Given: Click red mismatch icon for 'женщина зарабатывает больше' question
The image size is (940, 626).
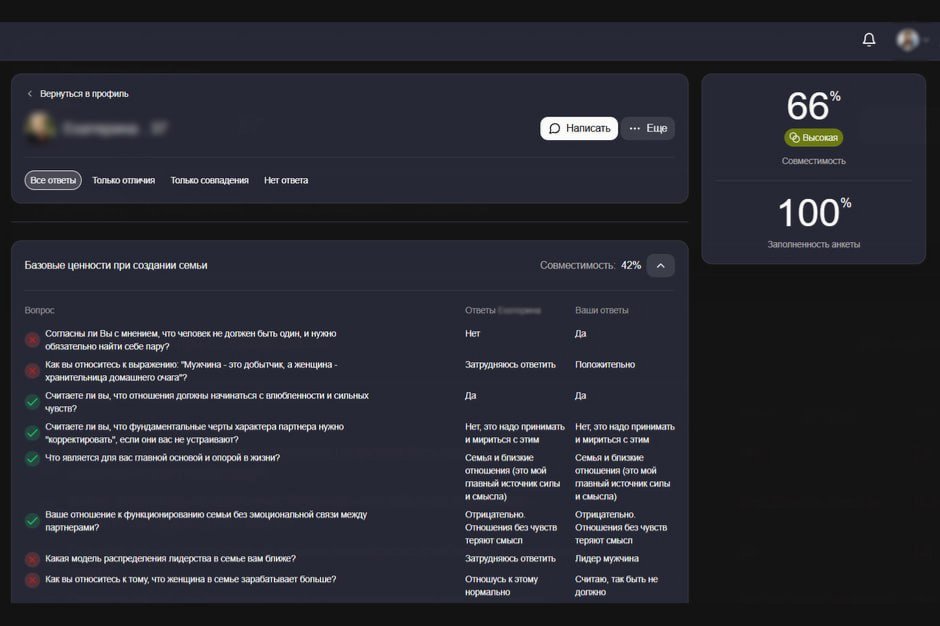Looking at the screenshot, I should [x=32, y=580].
